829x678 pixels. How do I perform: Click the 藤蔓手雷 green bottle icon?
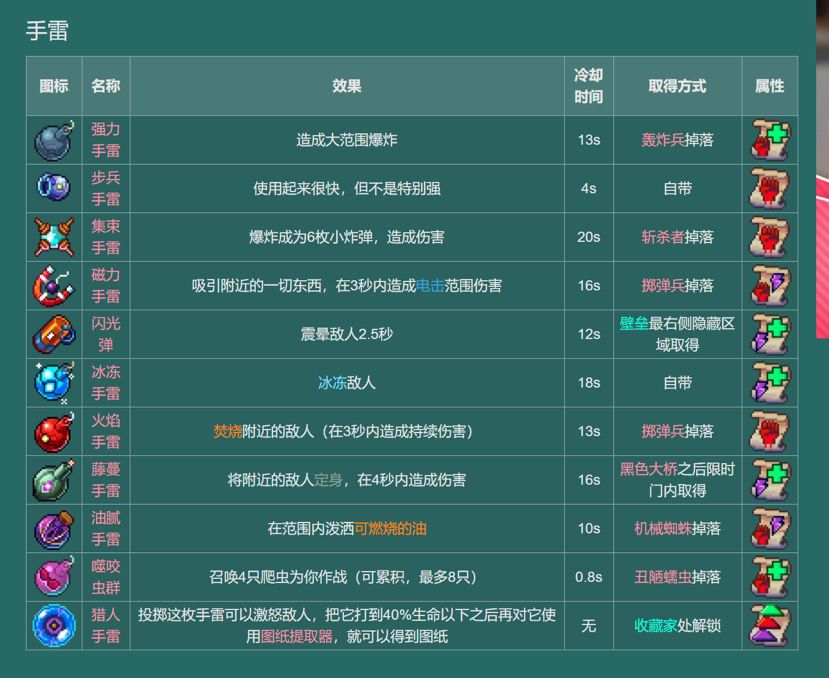[x=54, y=480]
